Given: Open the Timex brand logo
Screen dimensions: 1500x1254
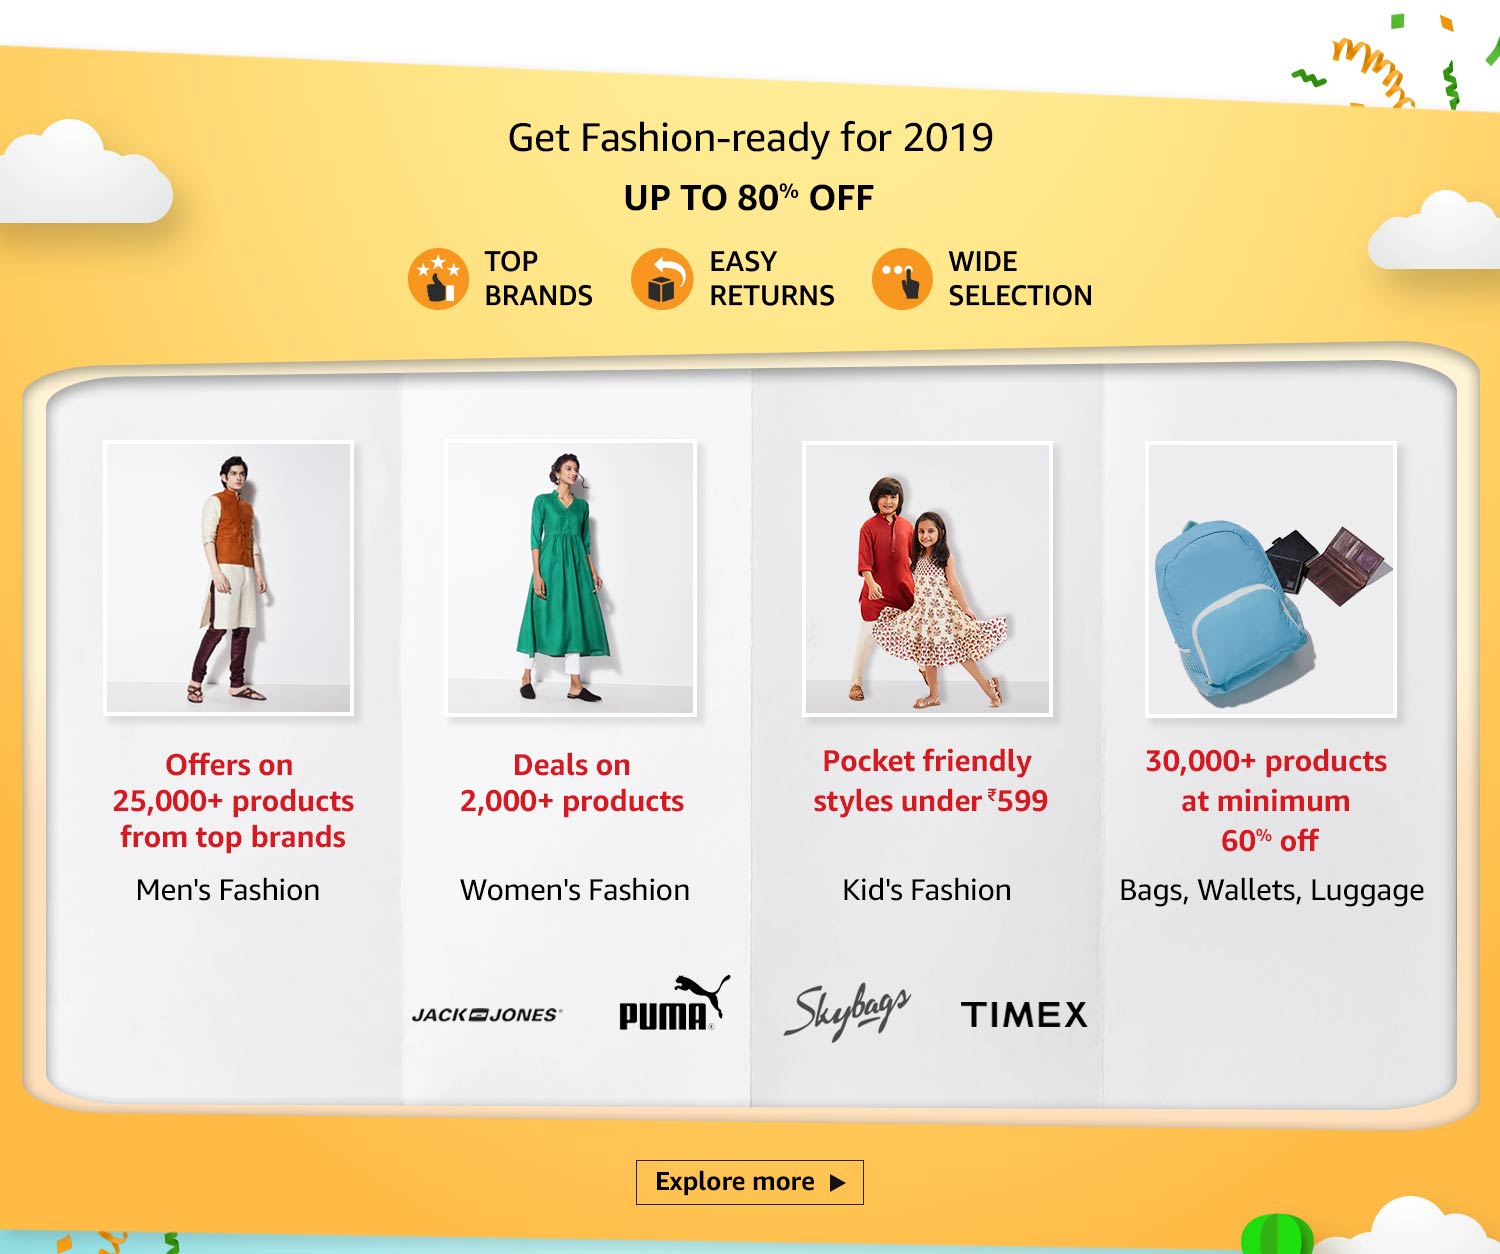Looking at the screenshot, I should click(1024, 1015).
